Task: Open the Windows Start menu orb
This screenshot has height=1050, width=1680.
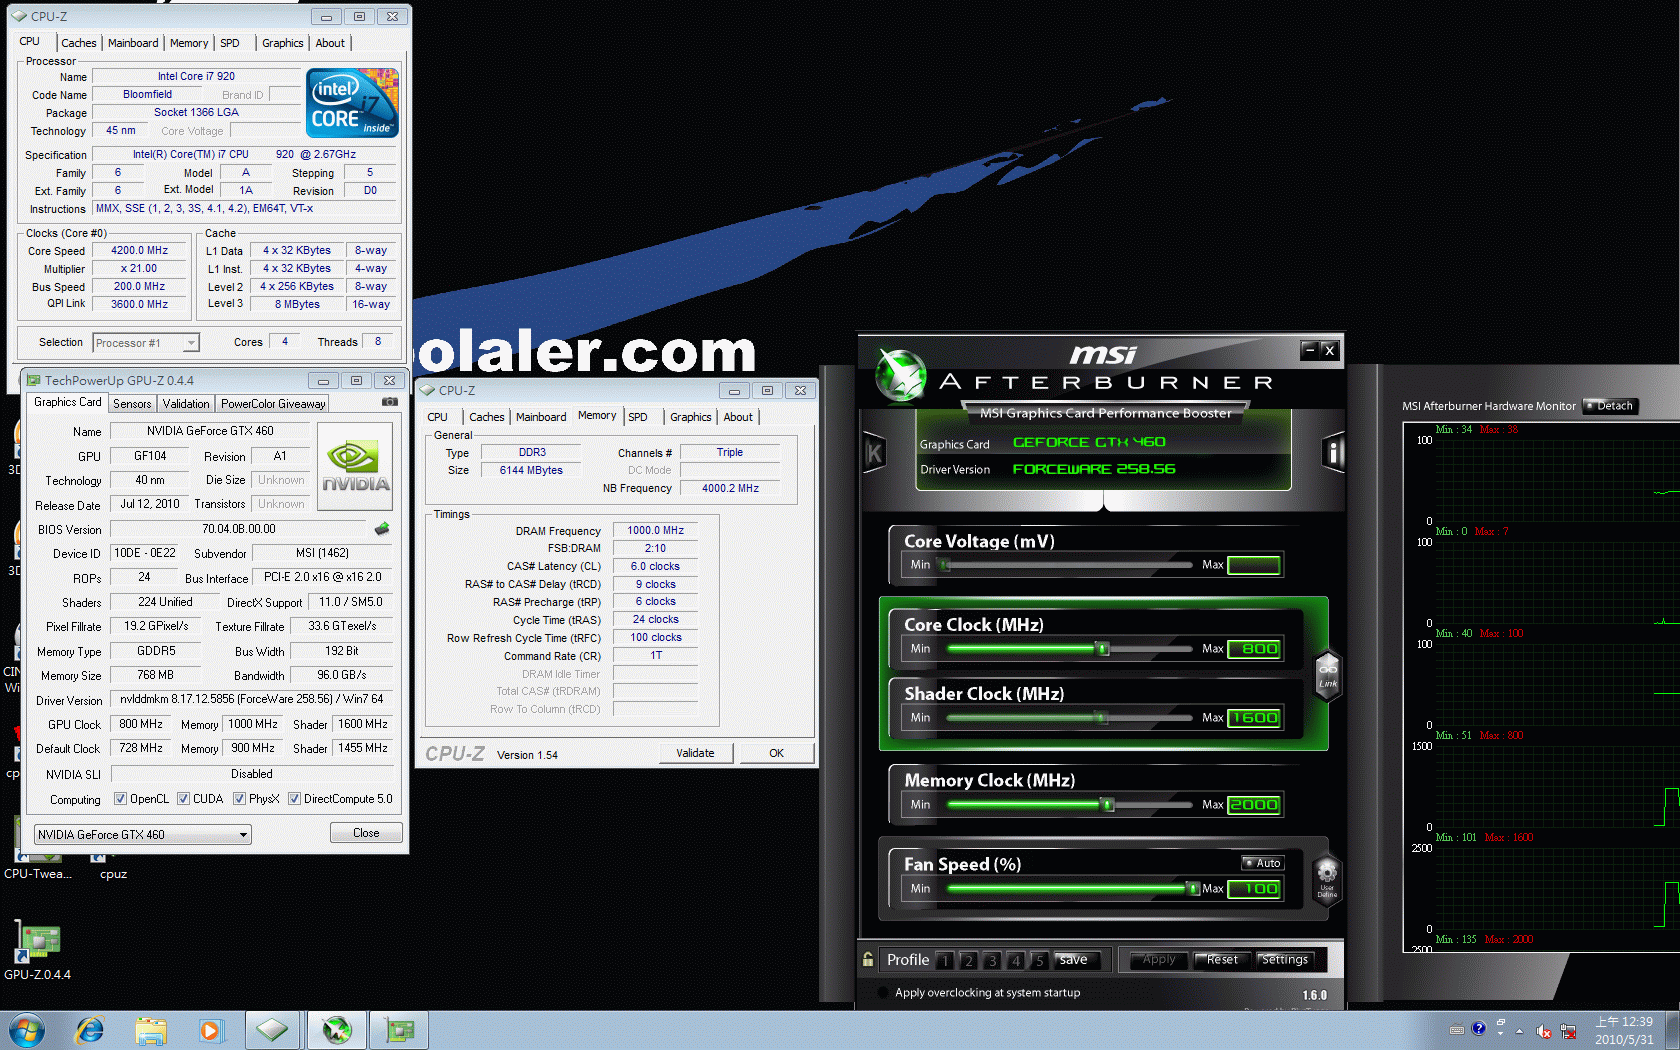Action: pos(26,1030)
